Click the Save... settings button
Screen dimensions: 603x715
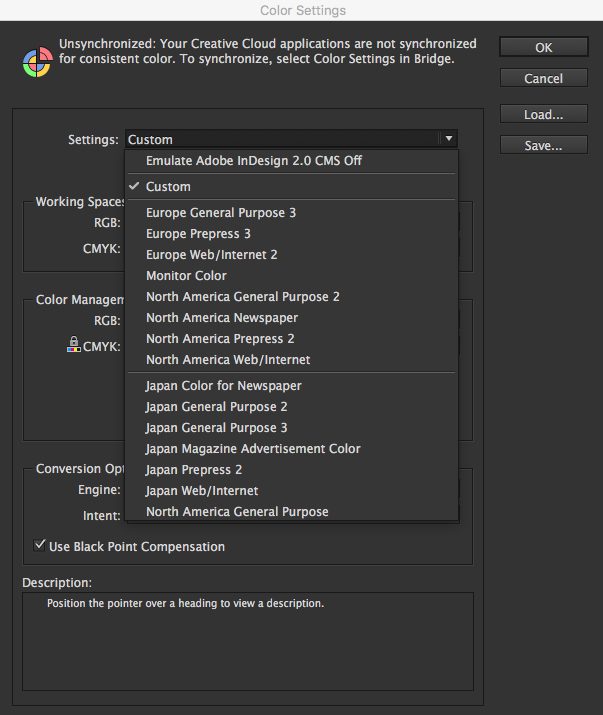[x=544, y=145]
